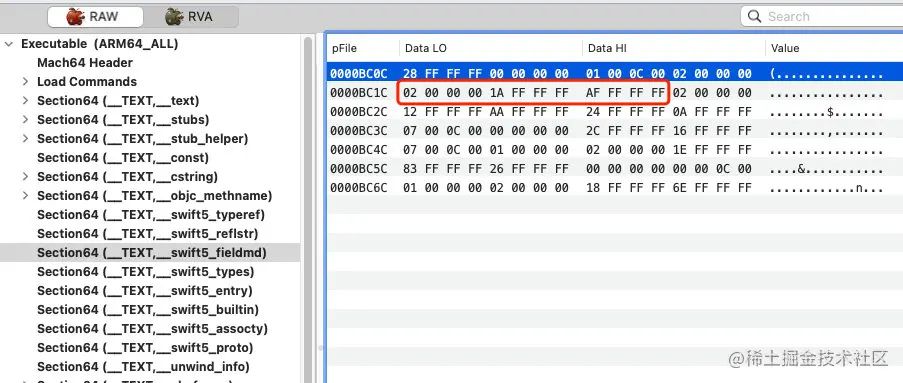Click Data LO bytes 28 FF FF FF 00 00 00 00
Screen dimensions: 903x383
tap(486, 74)
